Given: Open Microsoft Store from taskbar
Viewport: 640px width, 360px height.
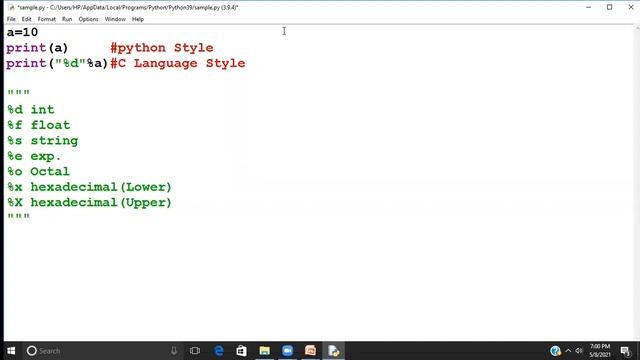Looking at the screenshot, I should (241, 351).
